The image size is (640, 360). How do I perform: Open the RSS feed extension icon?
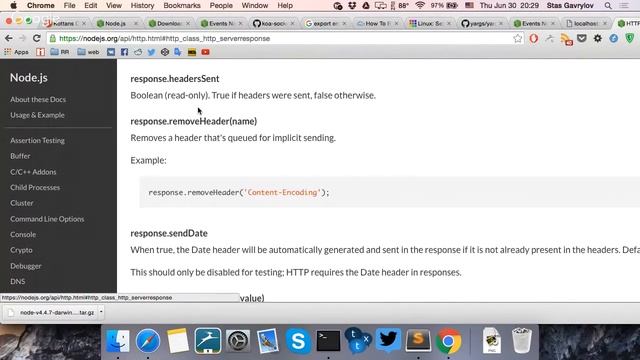[566, 39]
